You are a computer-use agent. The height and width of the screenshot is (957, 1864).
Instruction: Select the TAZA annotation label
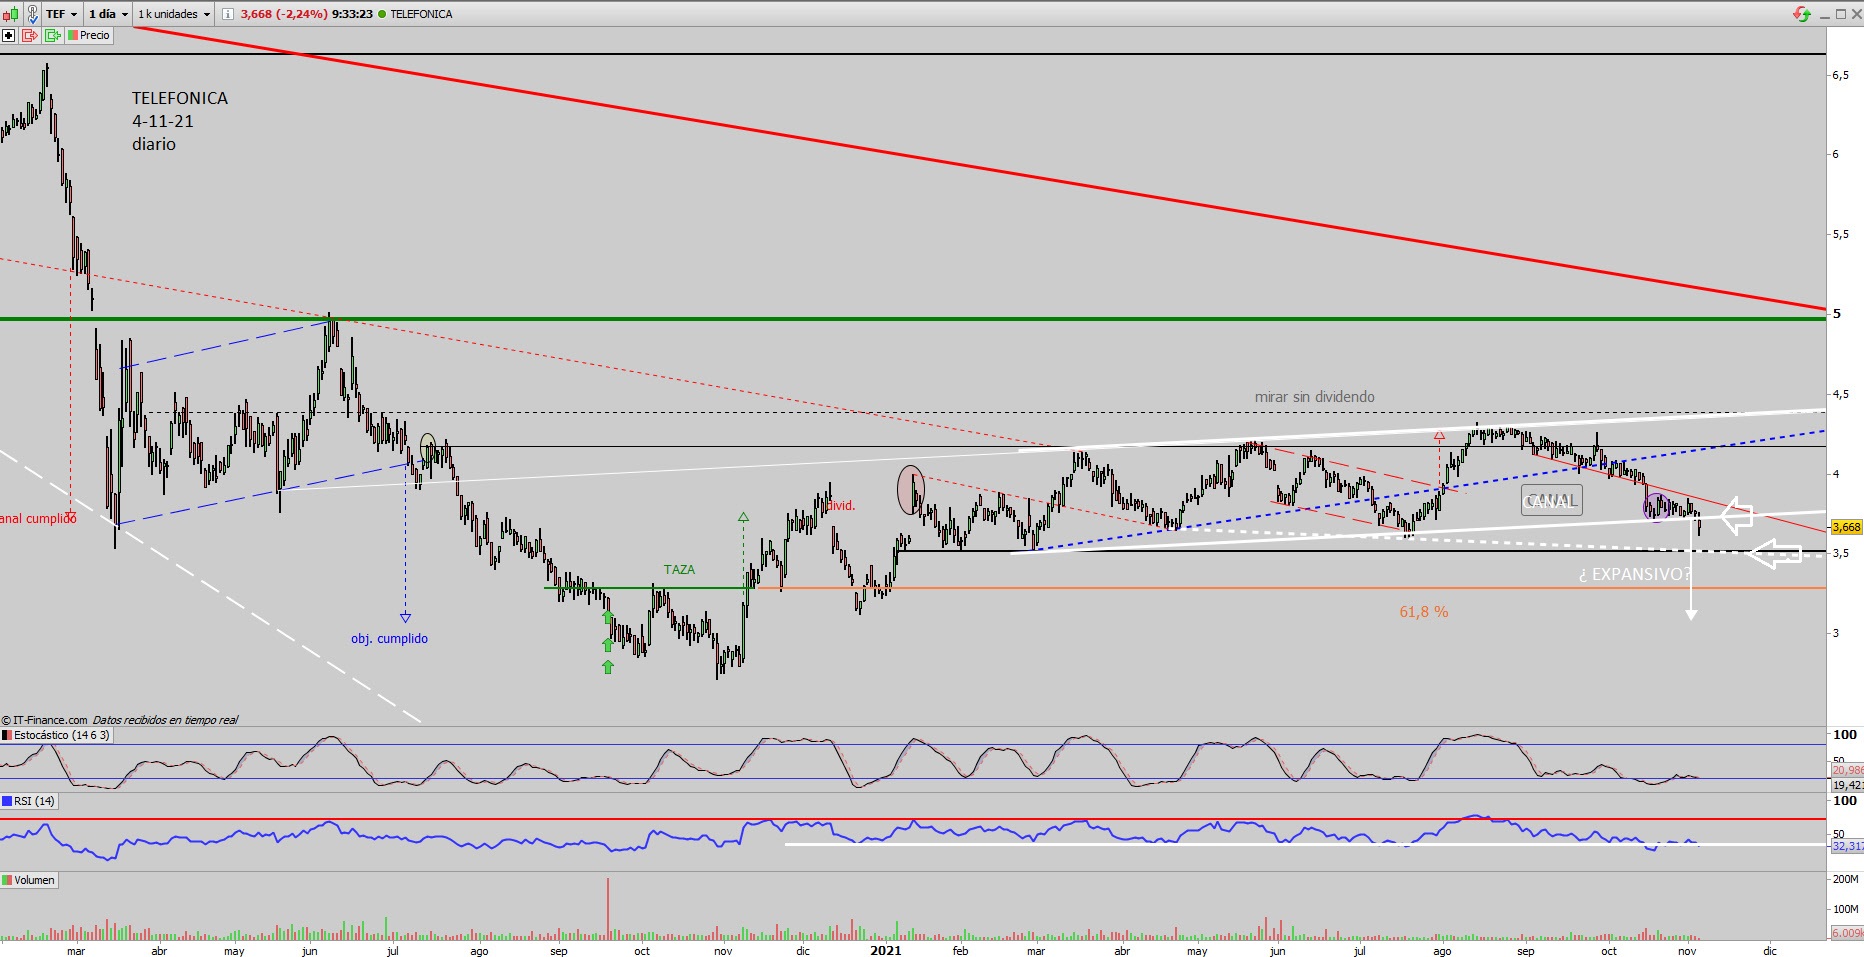679,570
